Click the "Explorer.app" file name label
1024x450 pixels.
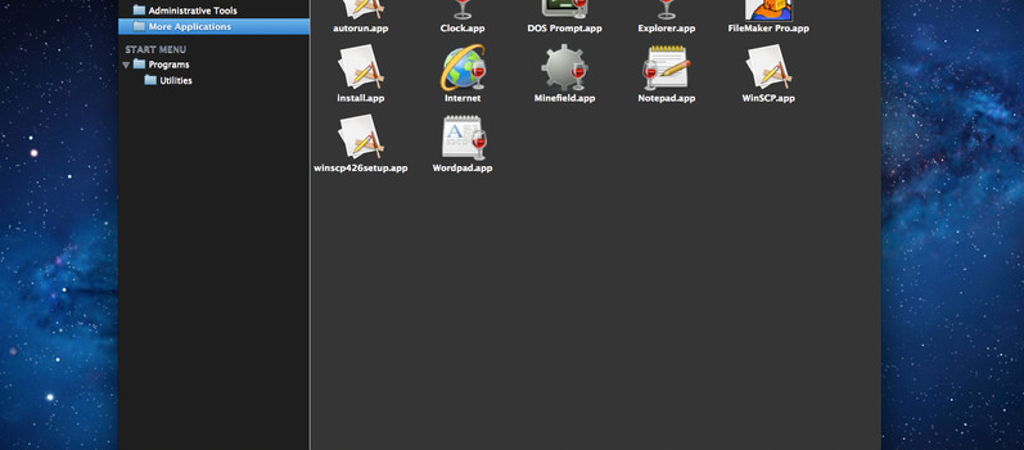(666, 28)
